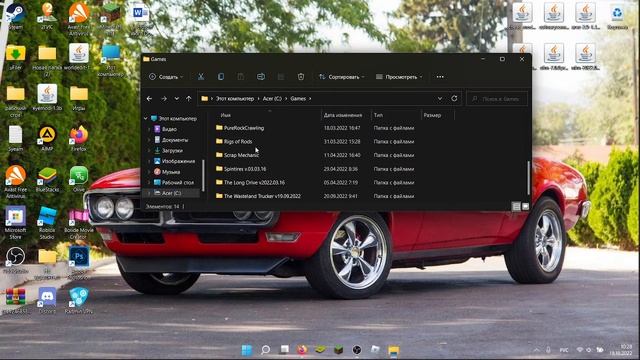Switch to details list view toggle in status bar
This screenshot has width=640, height=360.
coord(516,207)
